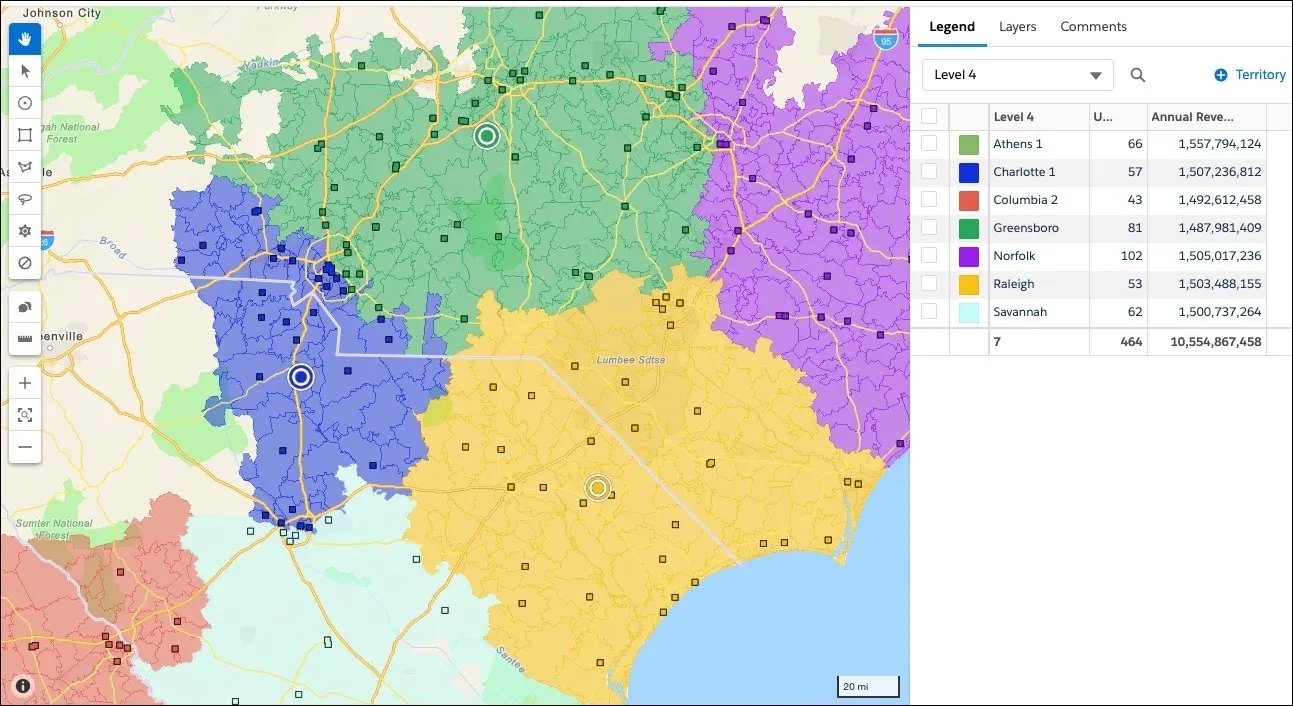
Task: Click the Athens 1 green color swatch
Action: (968, 144)
